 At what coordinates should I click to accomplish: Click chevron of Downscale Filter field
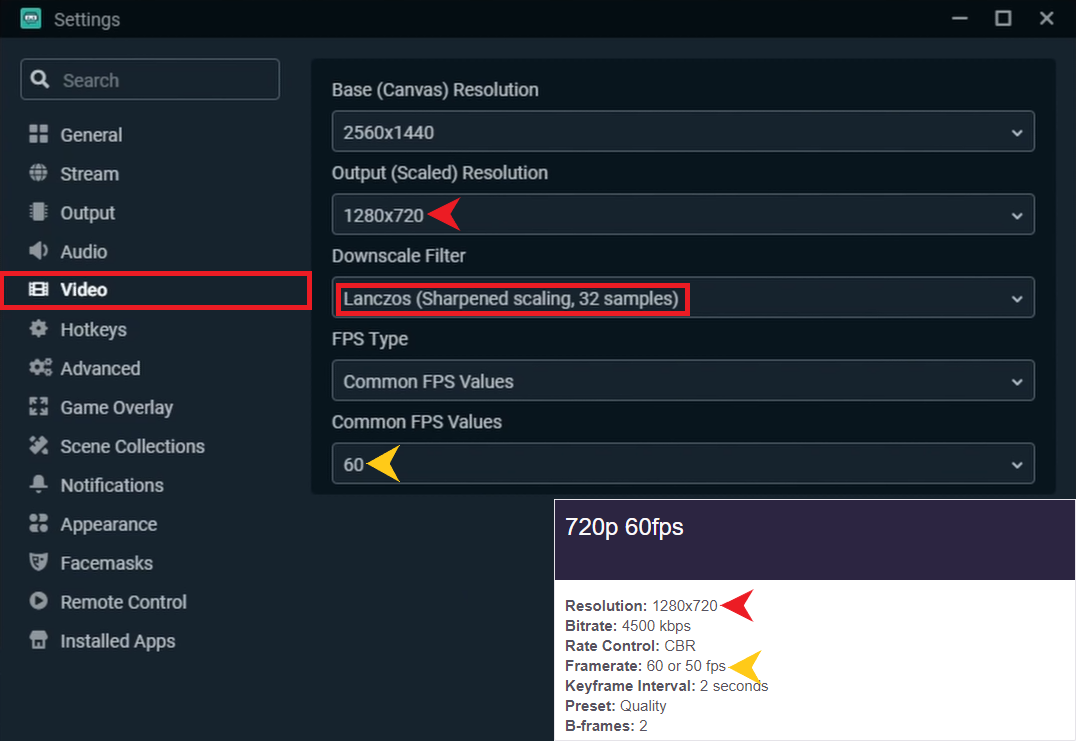click(x=1017, y=298)
